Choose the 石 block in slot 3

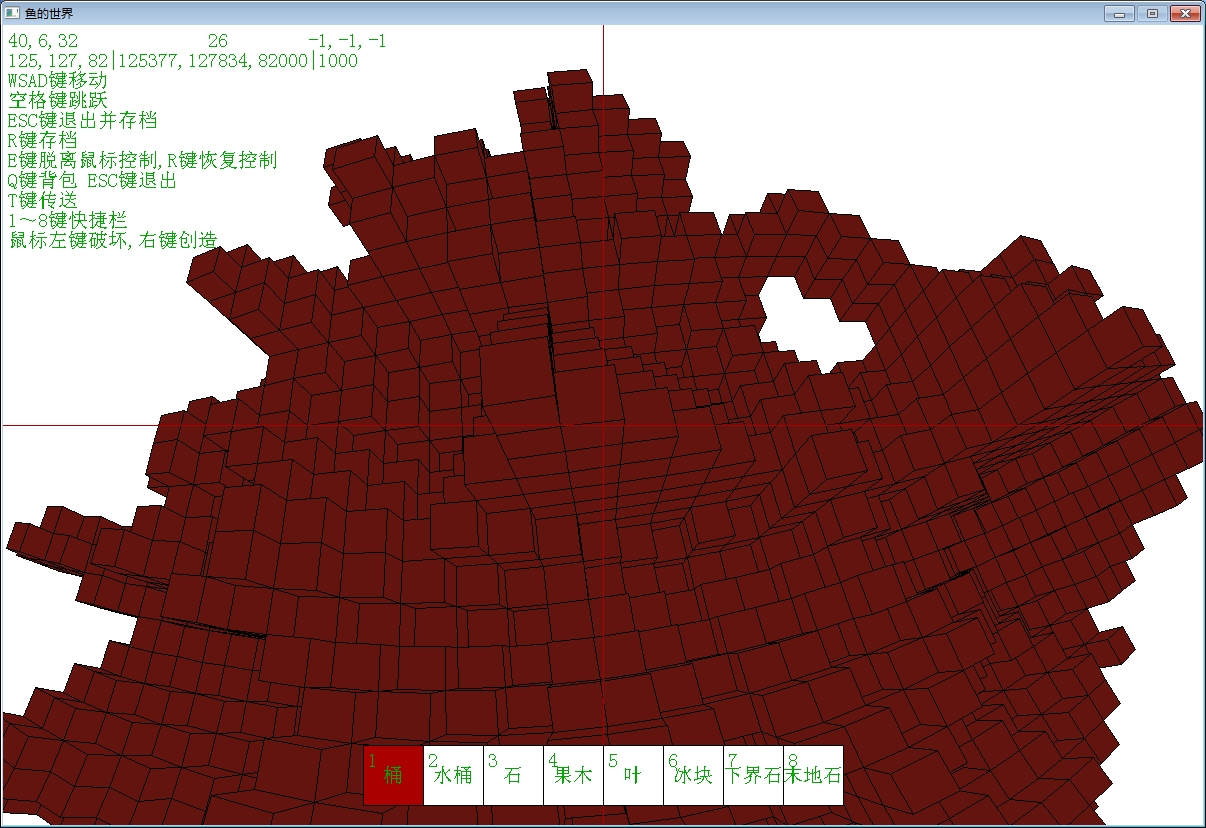pyautogui.click(x=513, y=775)
